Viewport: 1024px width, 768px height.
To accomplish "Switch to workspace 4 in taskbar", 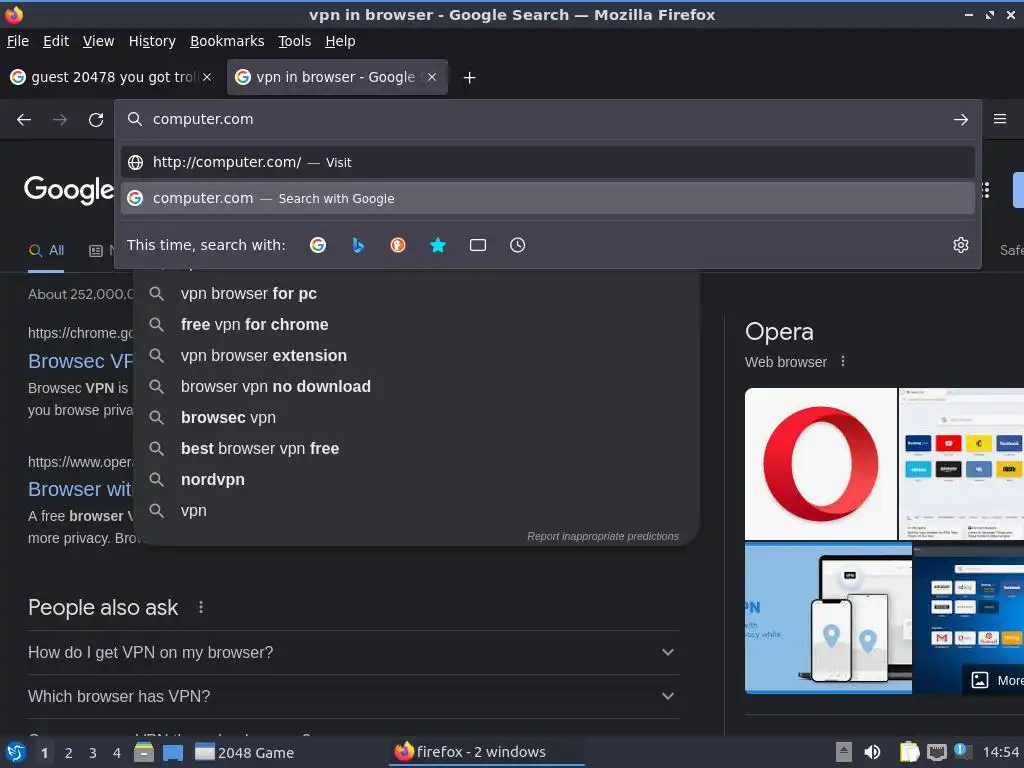I will pyautogui.click(x=117, y=753).
